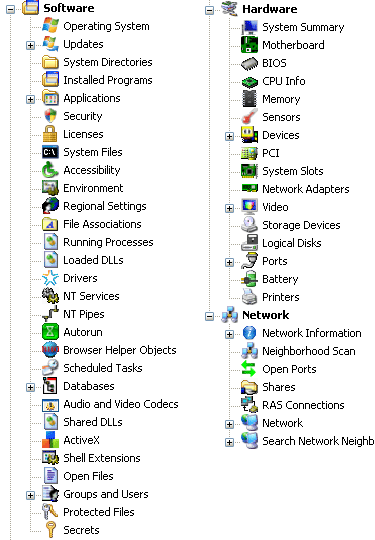Image resolution: width=375 pixels, height=540 pixels.
Task: Click the NT Pipes pipe icon
Action: [50, 314]
